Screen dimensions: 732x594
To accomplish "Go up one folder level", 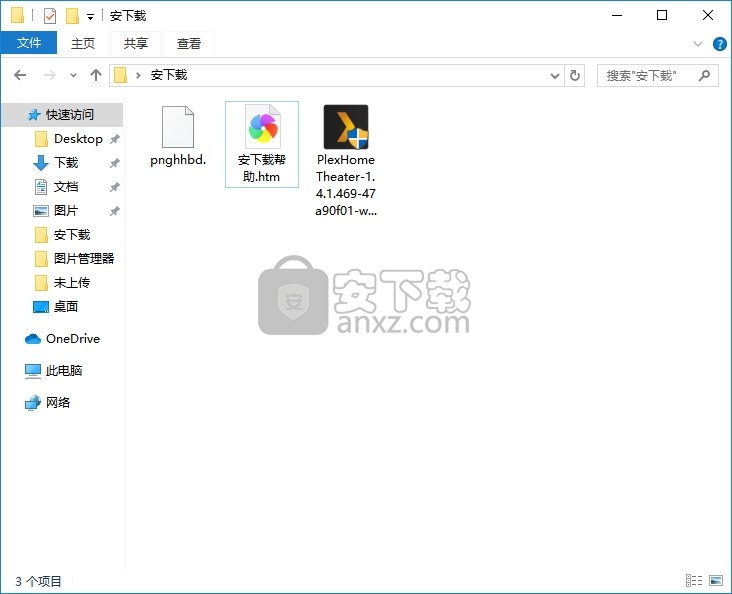I will pos(96,75).
